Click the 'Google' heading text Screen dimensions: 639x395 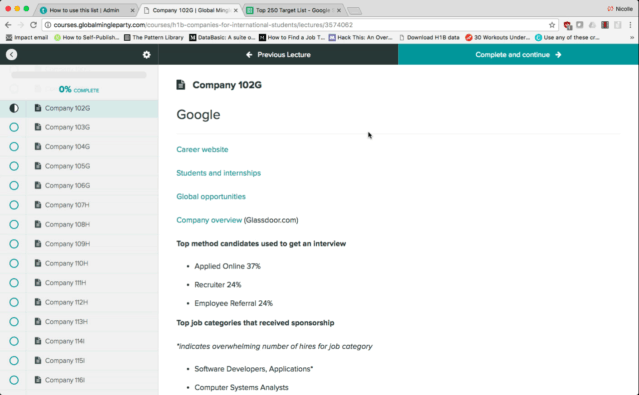point(198,115)
